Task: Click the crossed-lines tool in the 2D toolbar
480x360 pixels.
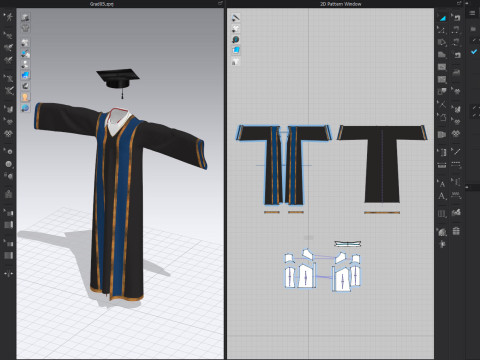Action: tap(442, 105)
